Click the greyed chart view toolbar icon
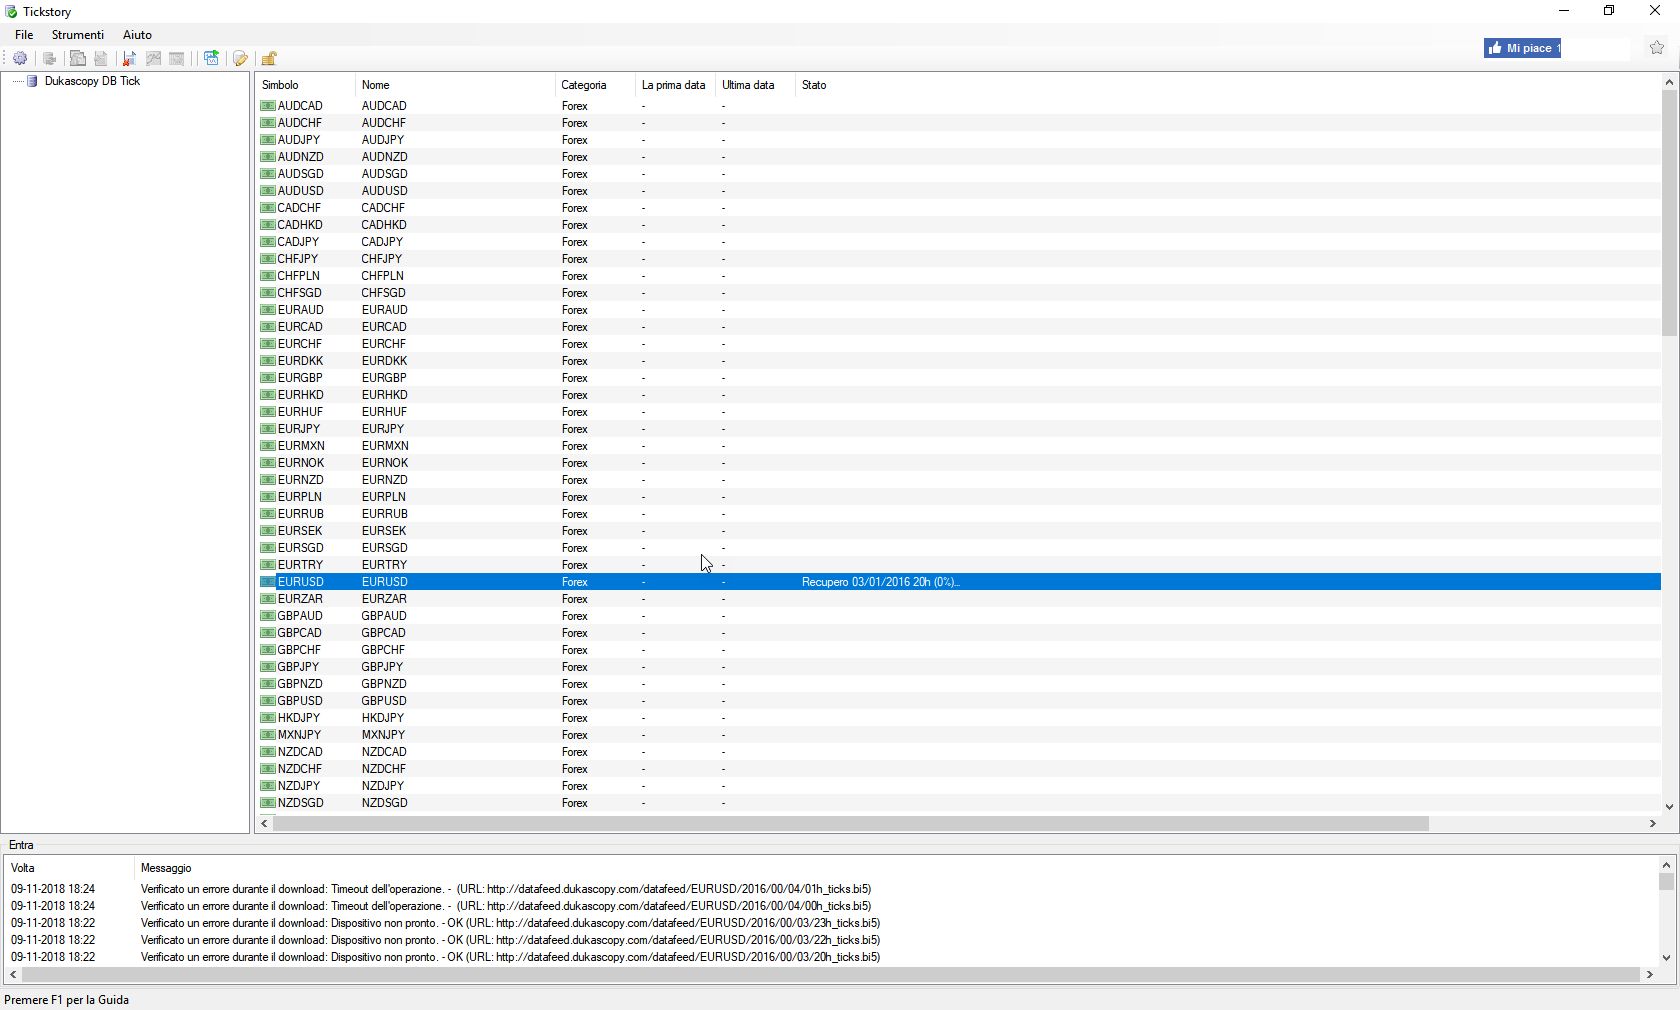Viewport: 1680px width, 1010px height. click(x=153, y=58)
